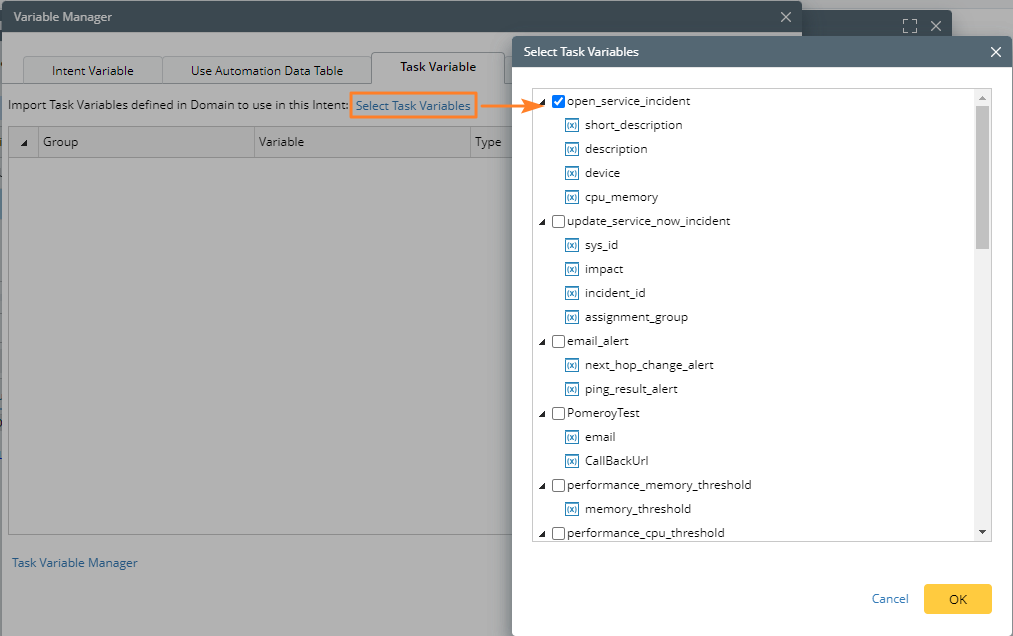
Task: Click the CallBackUrl variable icon
Action: 572,461
